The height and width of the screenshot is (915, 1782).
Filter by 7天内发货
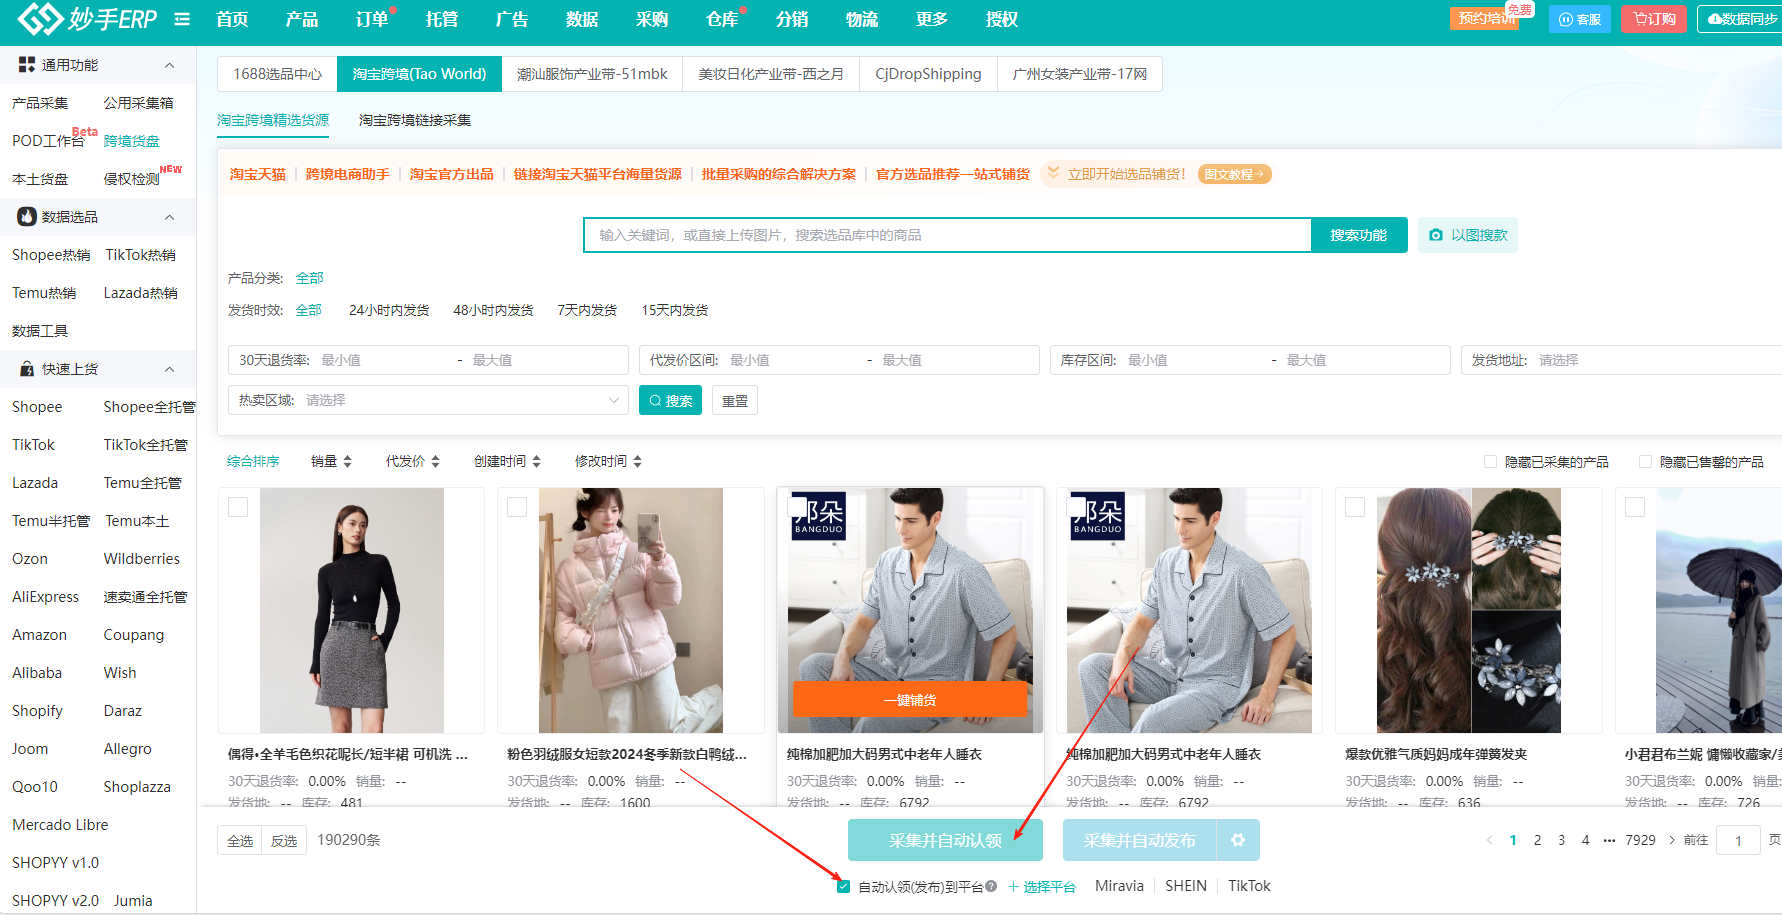pos(587,310)
